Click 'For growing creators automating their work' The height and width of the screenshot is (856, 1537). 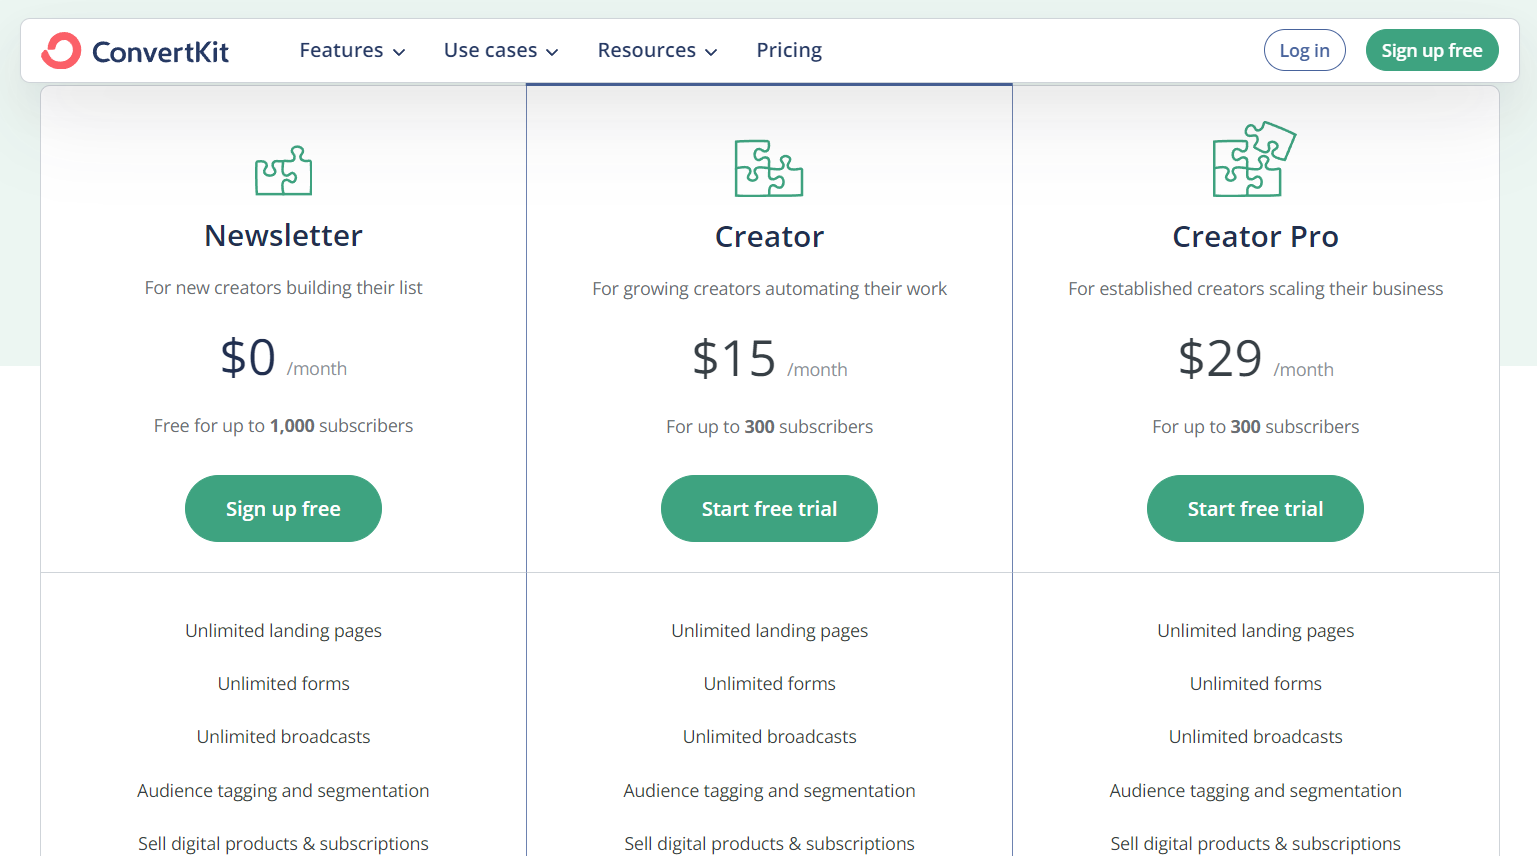point(769,289)
